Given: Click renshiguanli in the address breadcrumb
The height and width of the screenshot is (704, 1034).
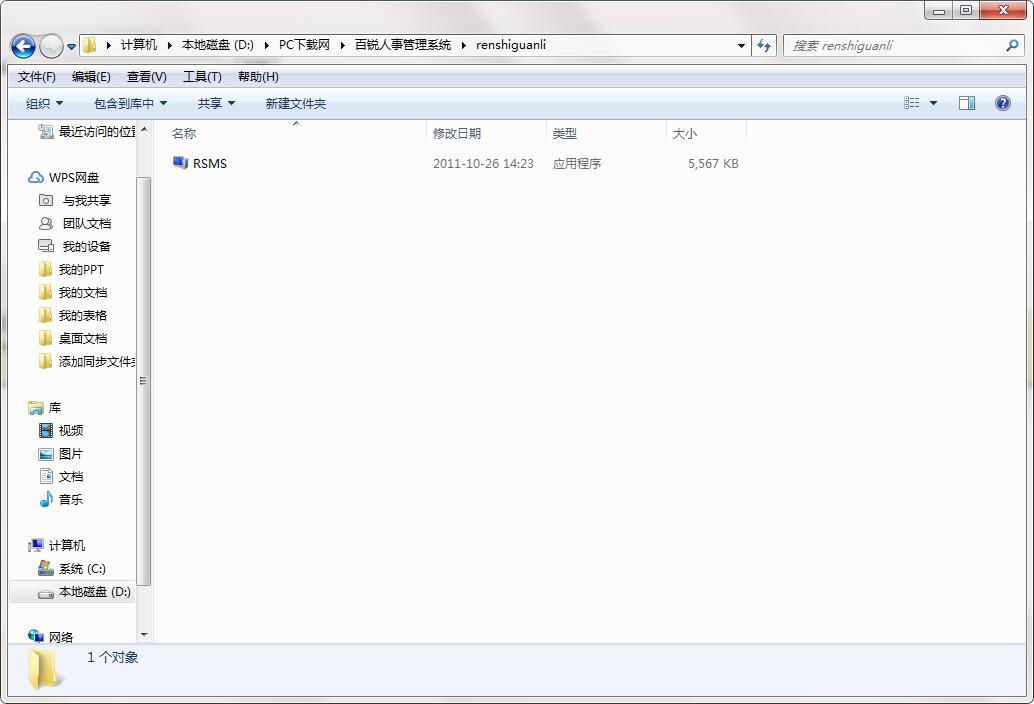Looking at the screenshot, I should coord(511,45).
